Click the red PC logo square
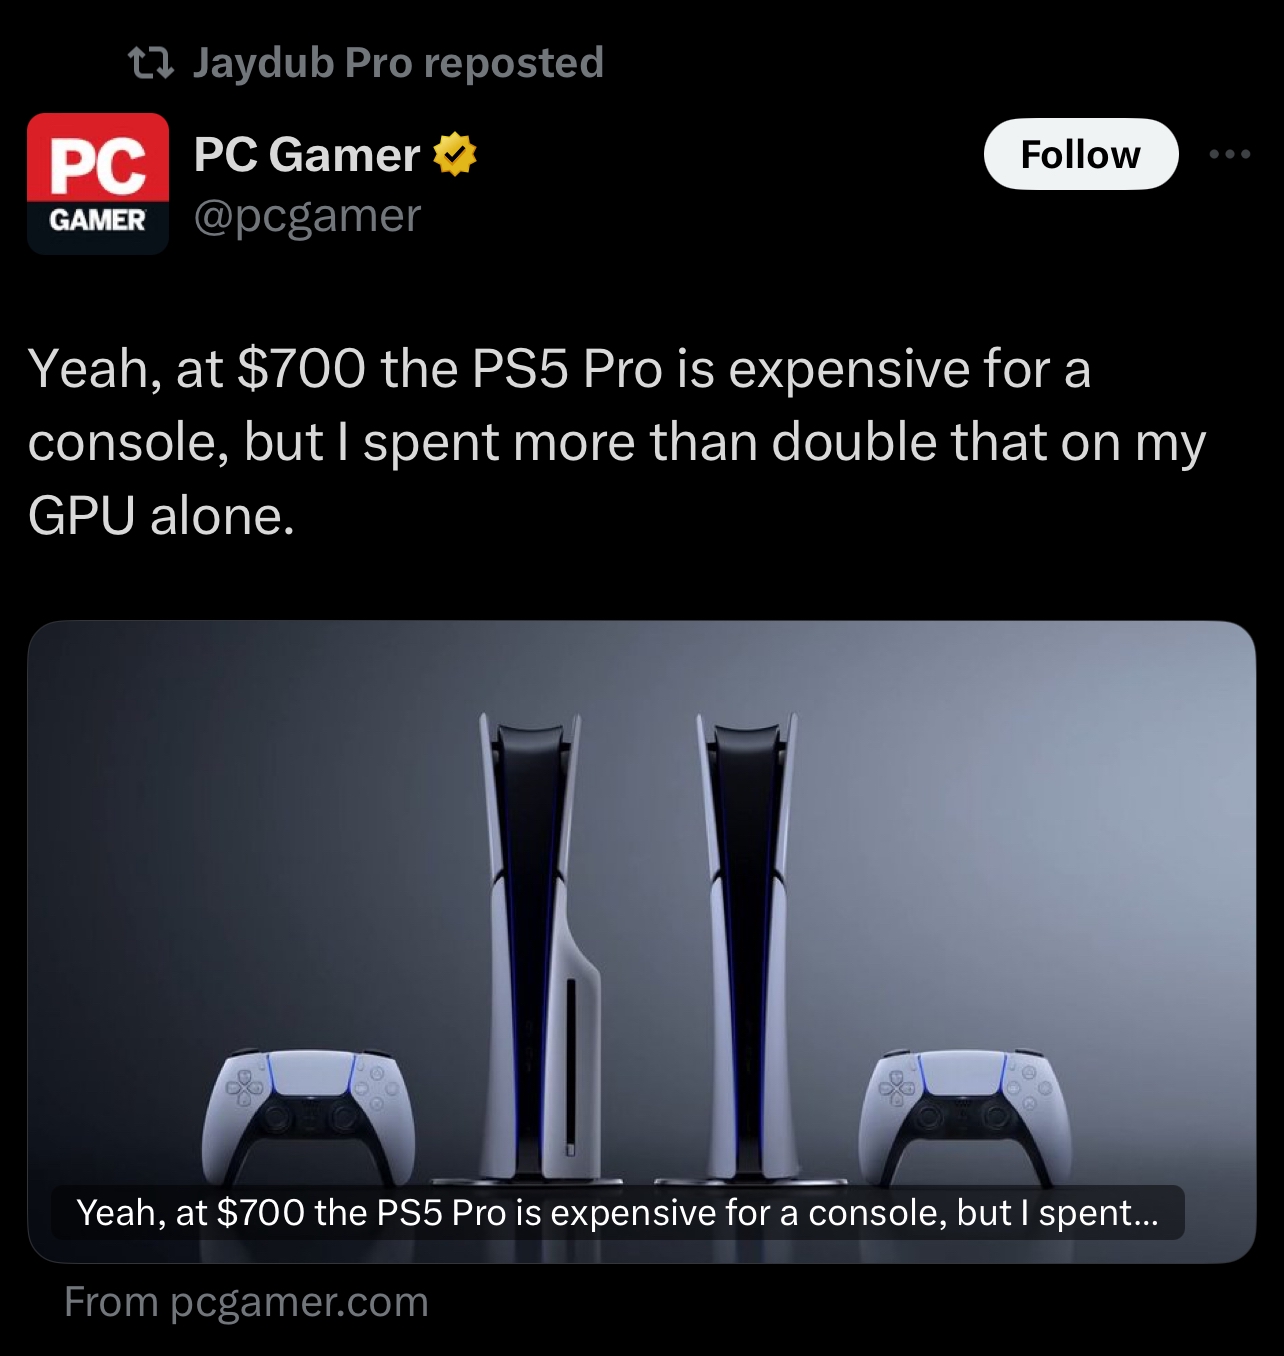This screenshot has width=1284, height=1356. [x=98, y=158]
